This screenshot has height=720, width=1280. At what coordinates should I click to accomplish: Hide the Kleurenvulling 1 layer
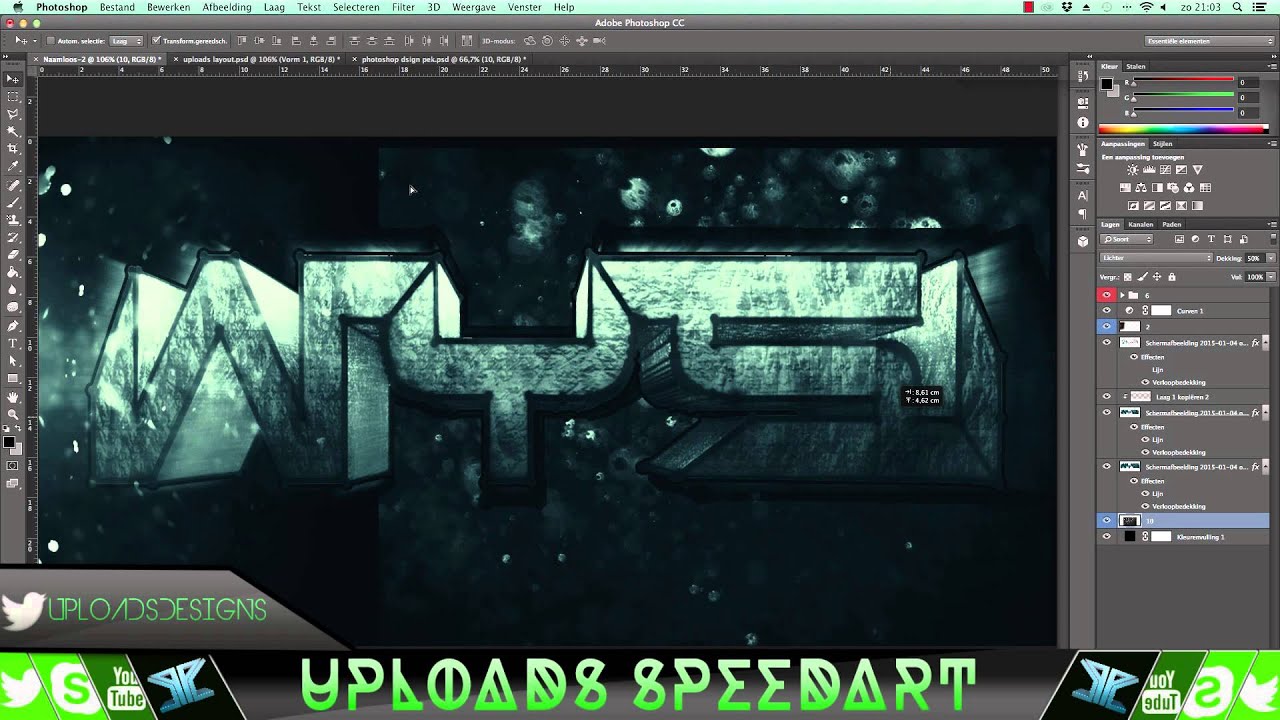click(1106, 536)
